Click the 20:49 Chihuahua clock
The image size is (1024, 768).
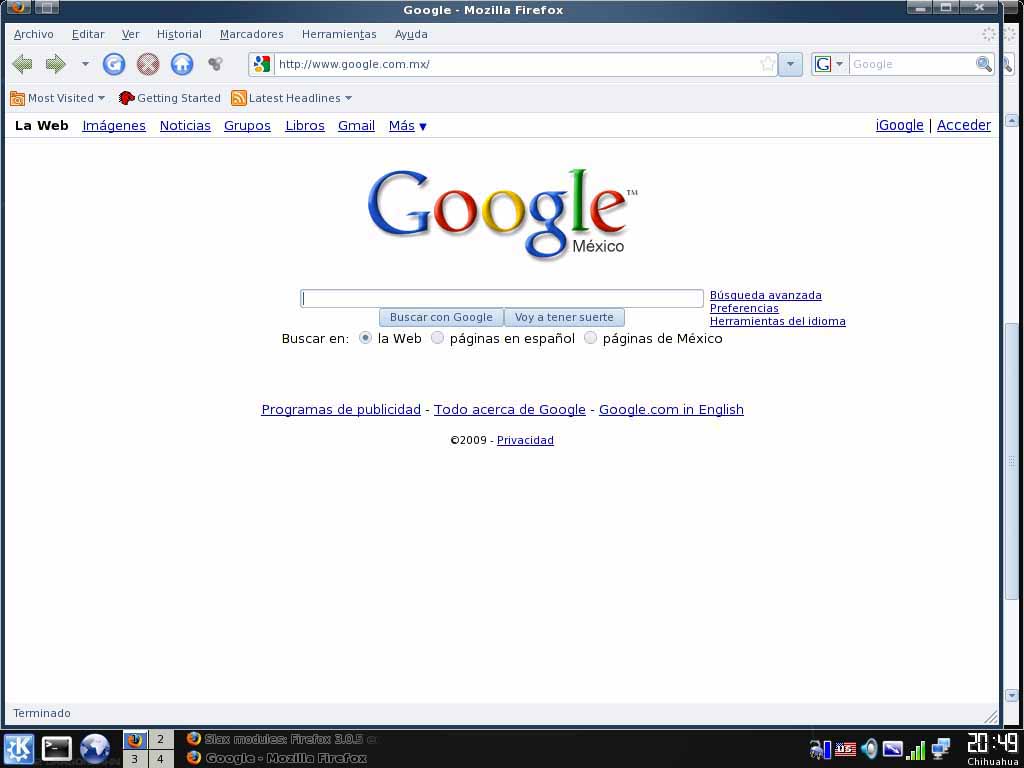pos(991,748)
